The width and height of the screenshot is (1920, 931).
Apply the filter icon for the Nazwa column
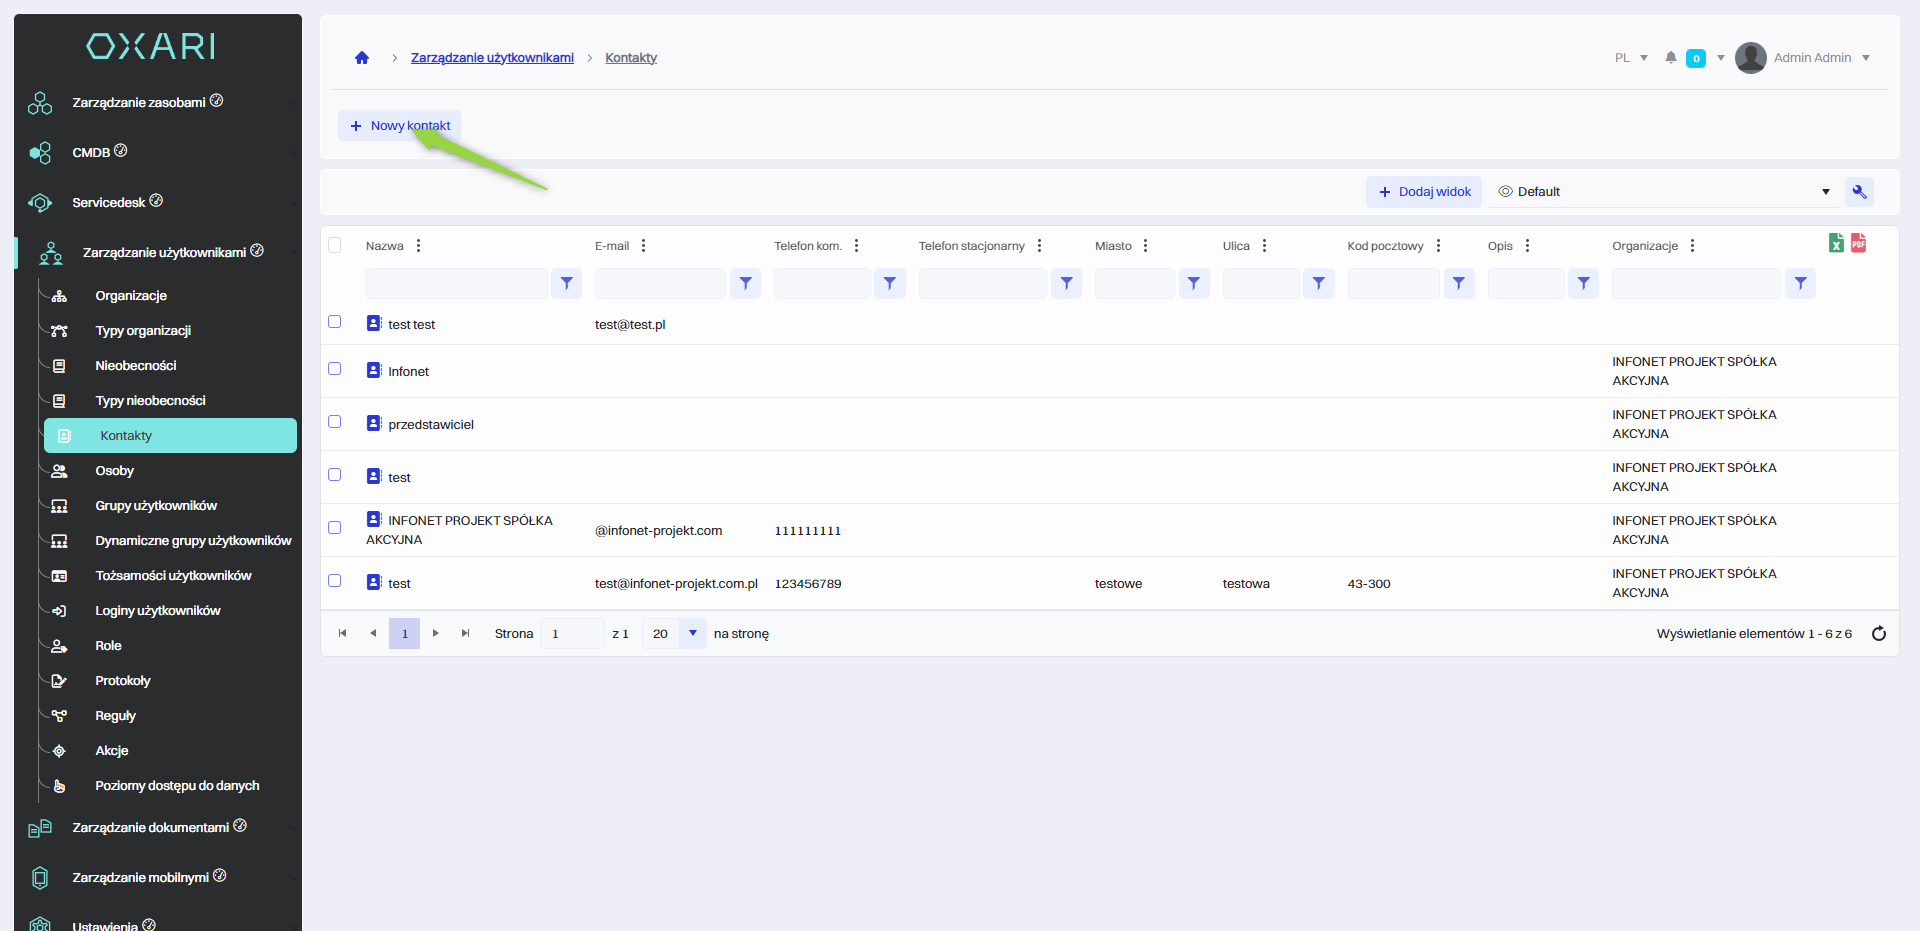[566, 284]
